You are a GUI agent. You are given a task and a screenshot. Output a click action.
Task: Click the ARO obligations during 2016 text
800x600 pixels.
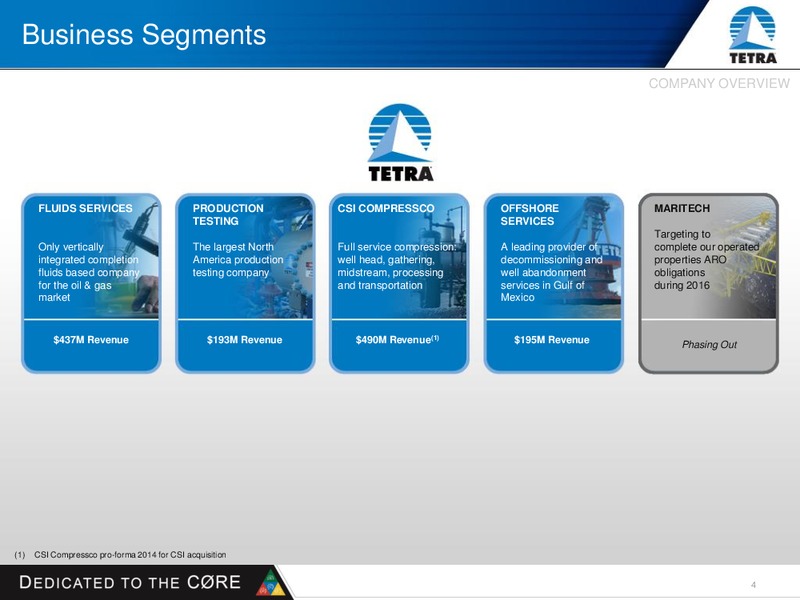(706, 260)
